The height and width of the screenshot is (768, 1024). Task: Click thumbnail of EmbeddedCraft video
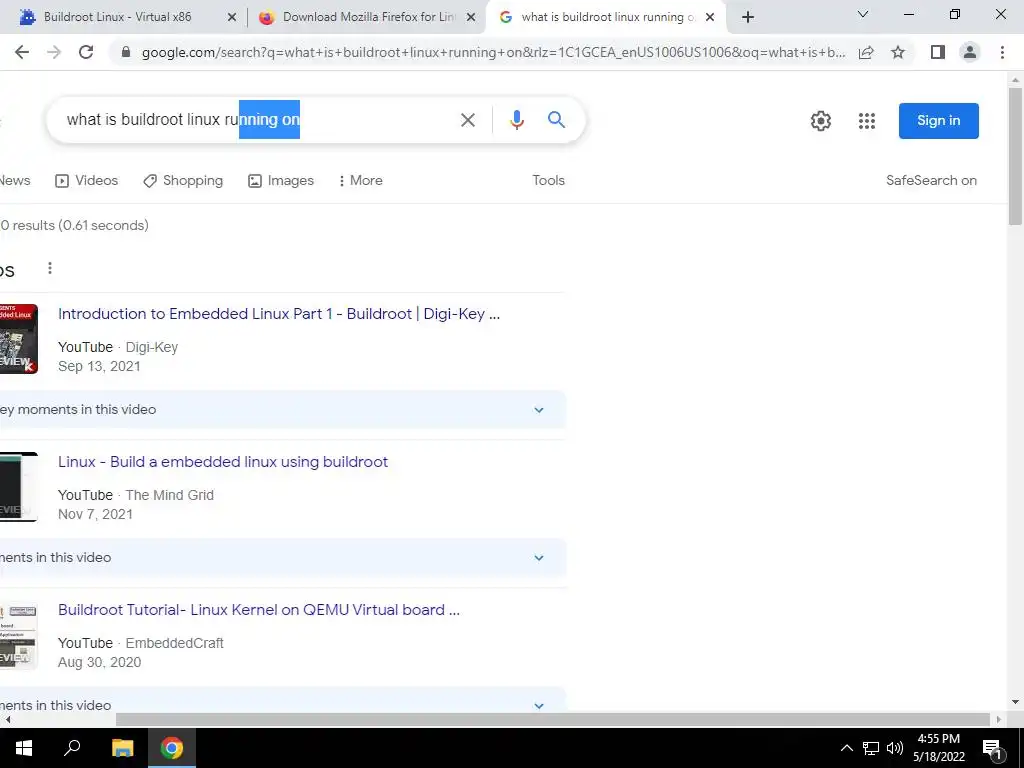pyautogui.click(x=18, y=635)
